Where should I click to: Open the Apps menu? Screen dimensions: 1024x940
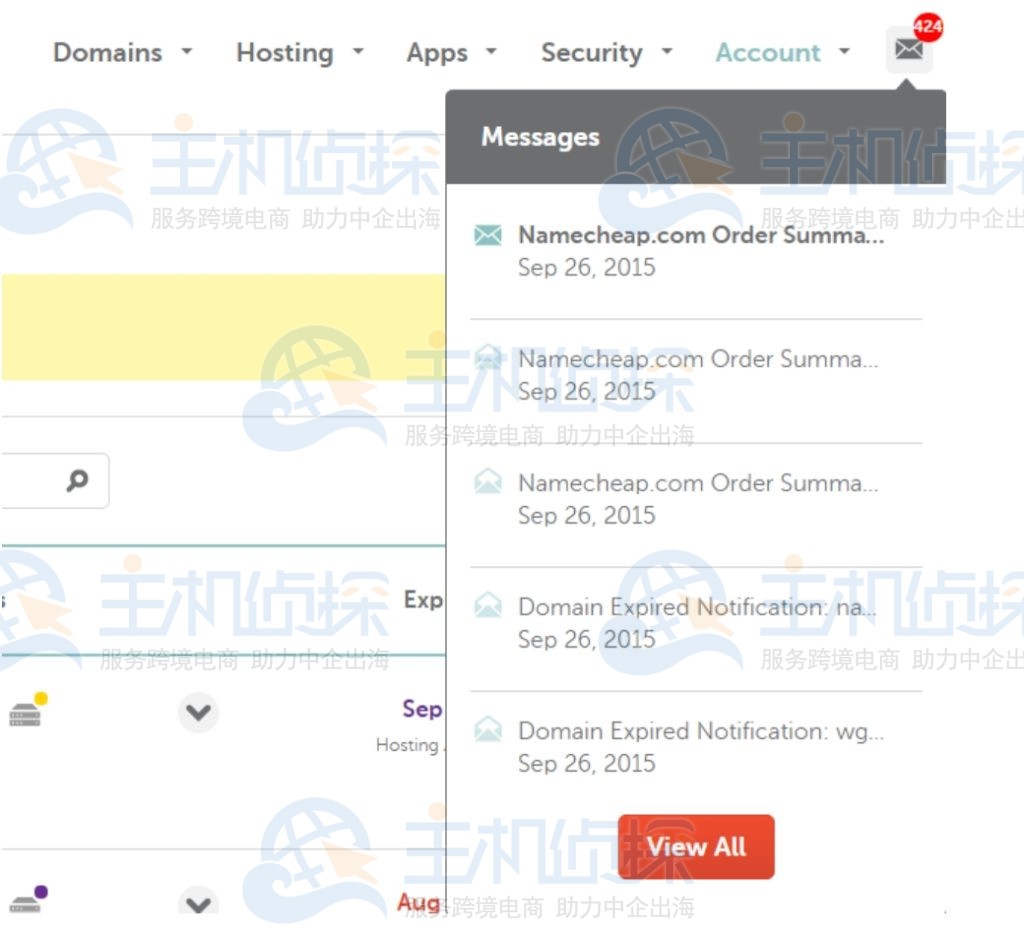(x=437, y=53)
